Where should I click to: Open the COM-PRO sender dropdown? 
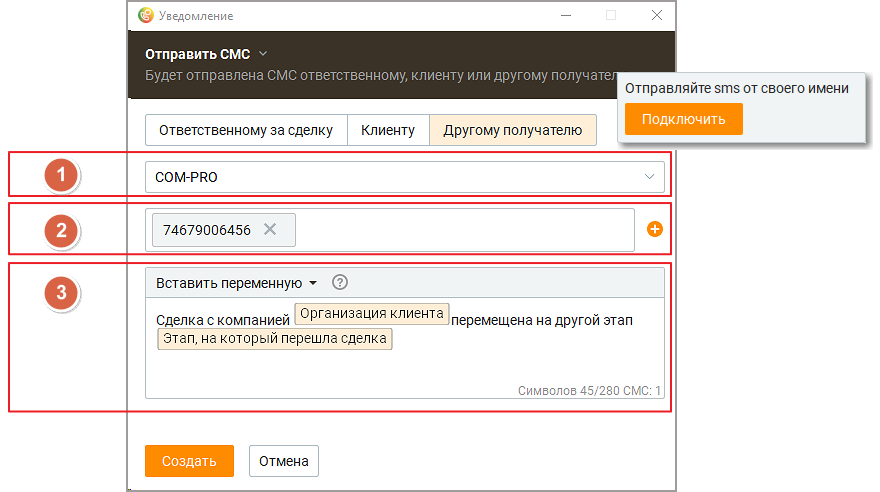[405, 177]
